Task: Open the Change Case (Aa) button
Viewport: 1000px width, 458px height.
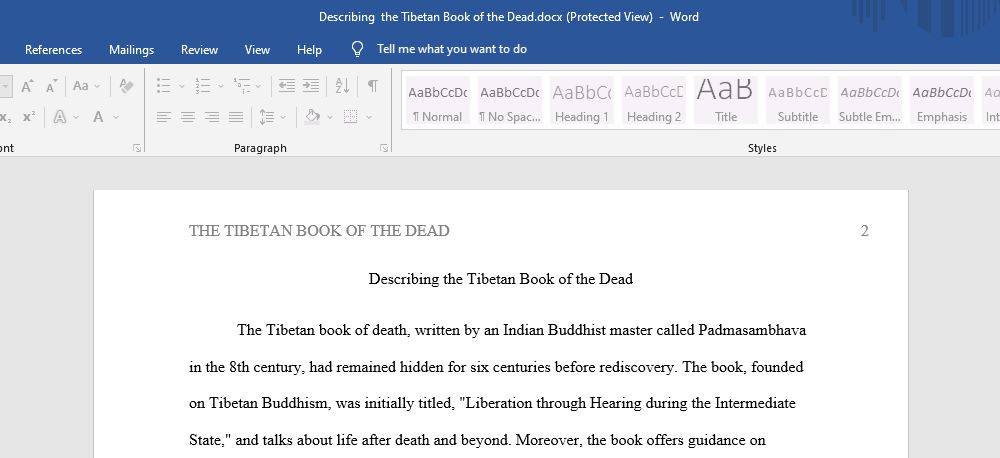Action: [x=81, y=86]
